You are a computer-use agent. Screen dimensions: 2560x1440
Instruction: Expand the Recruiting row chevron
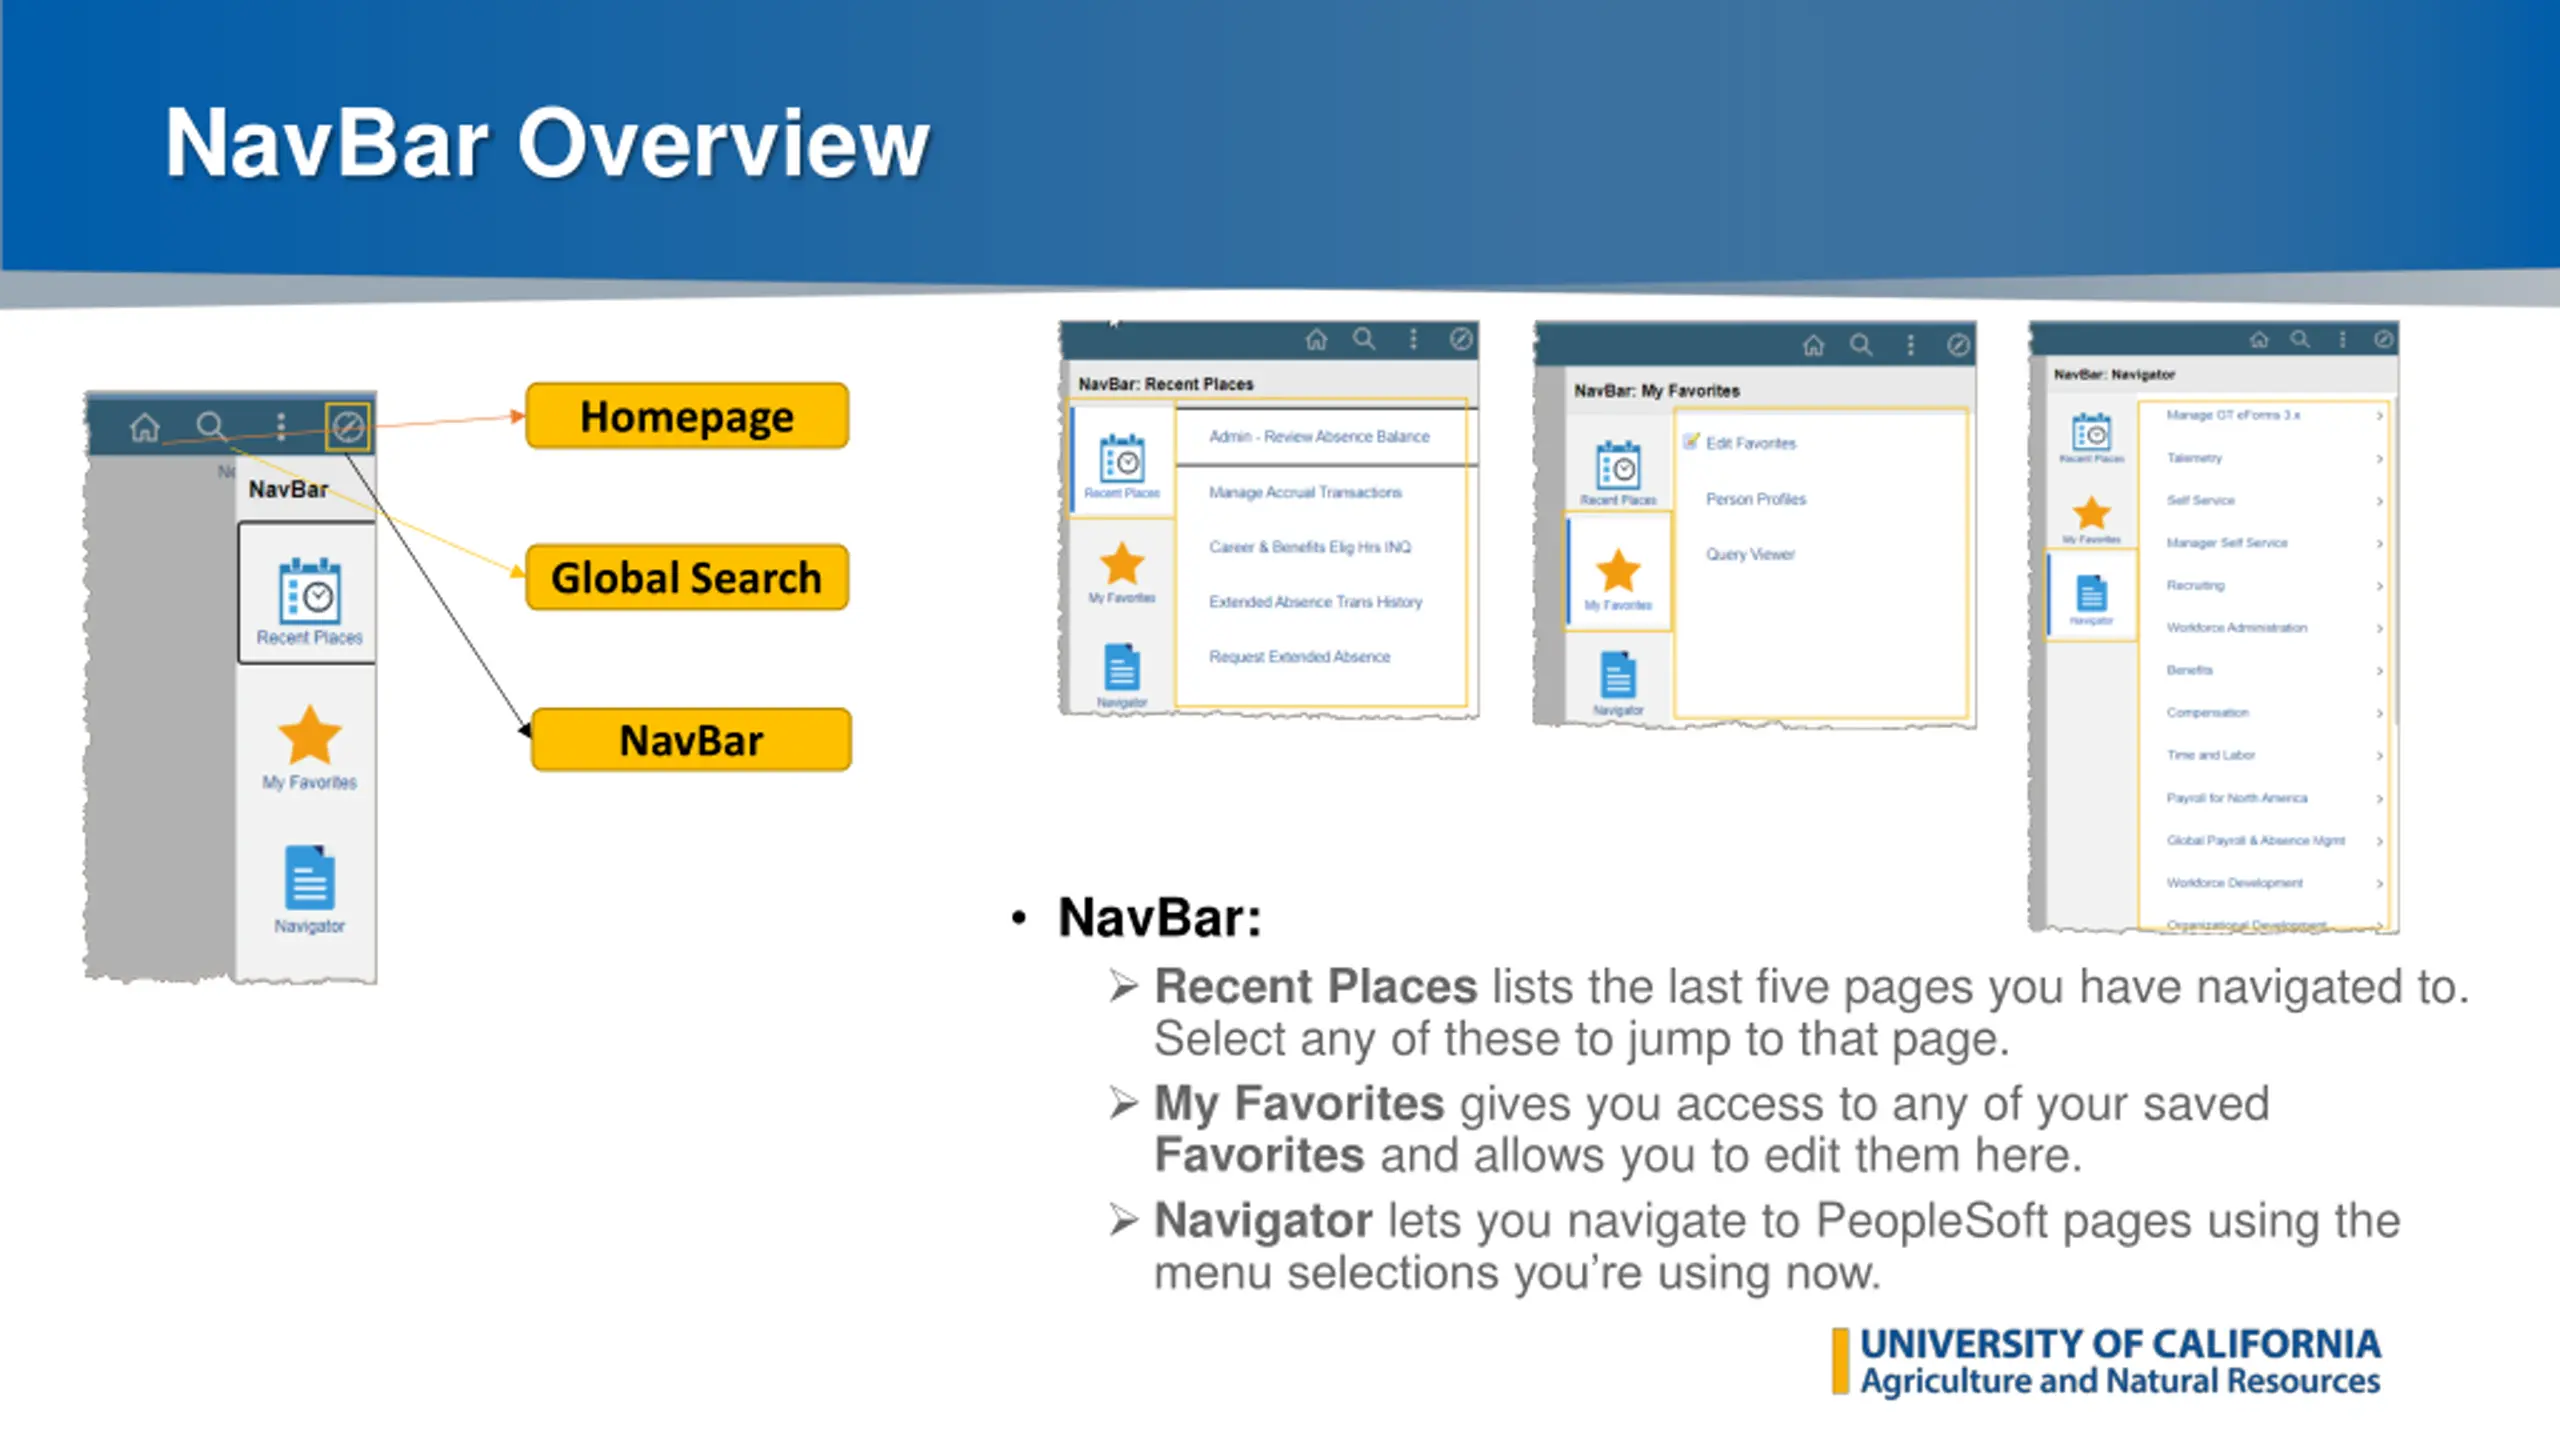point(2380,586)
